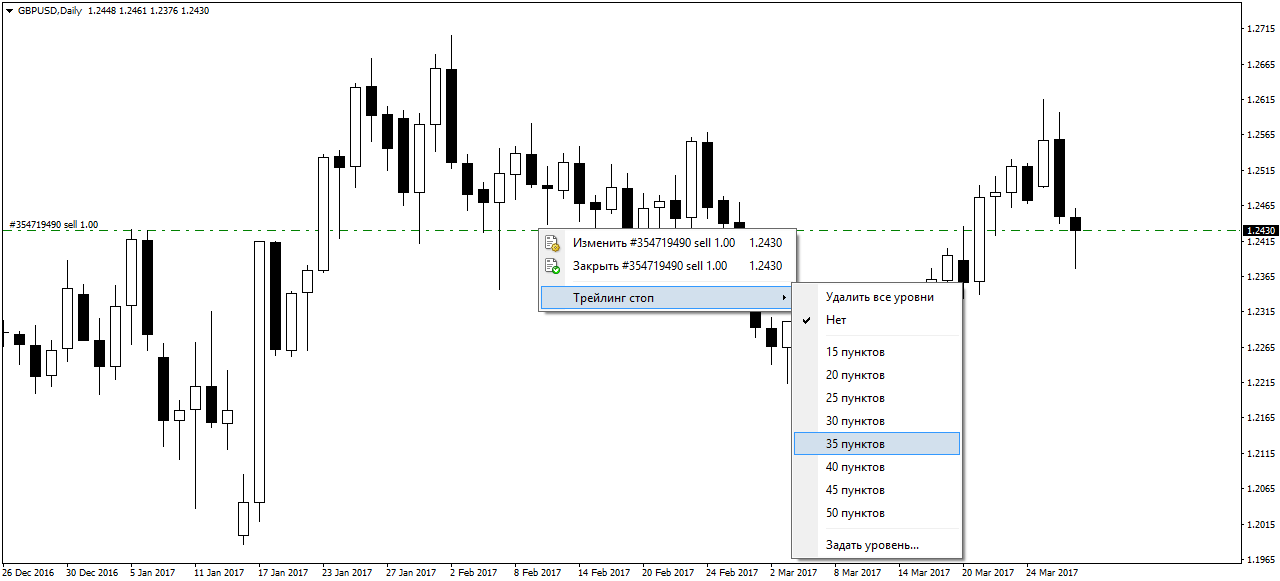Click the #354719490 sell 1.00 order line label
Screen dimensions: 1280x581
[x=54, y=225]
